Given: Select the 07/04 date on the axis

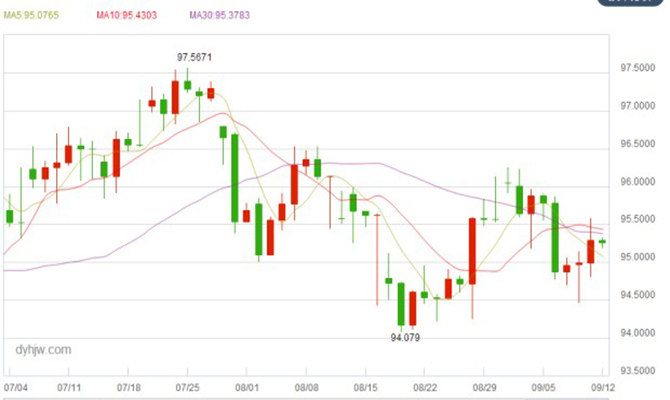Looking at the screenshot, I should [16, 385].
